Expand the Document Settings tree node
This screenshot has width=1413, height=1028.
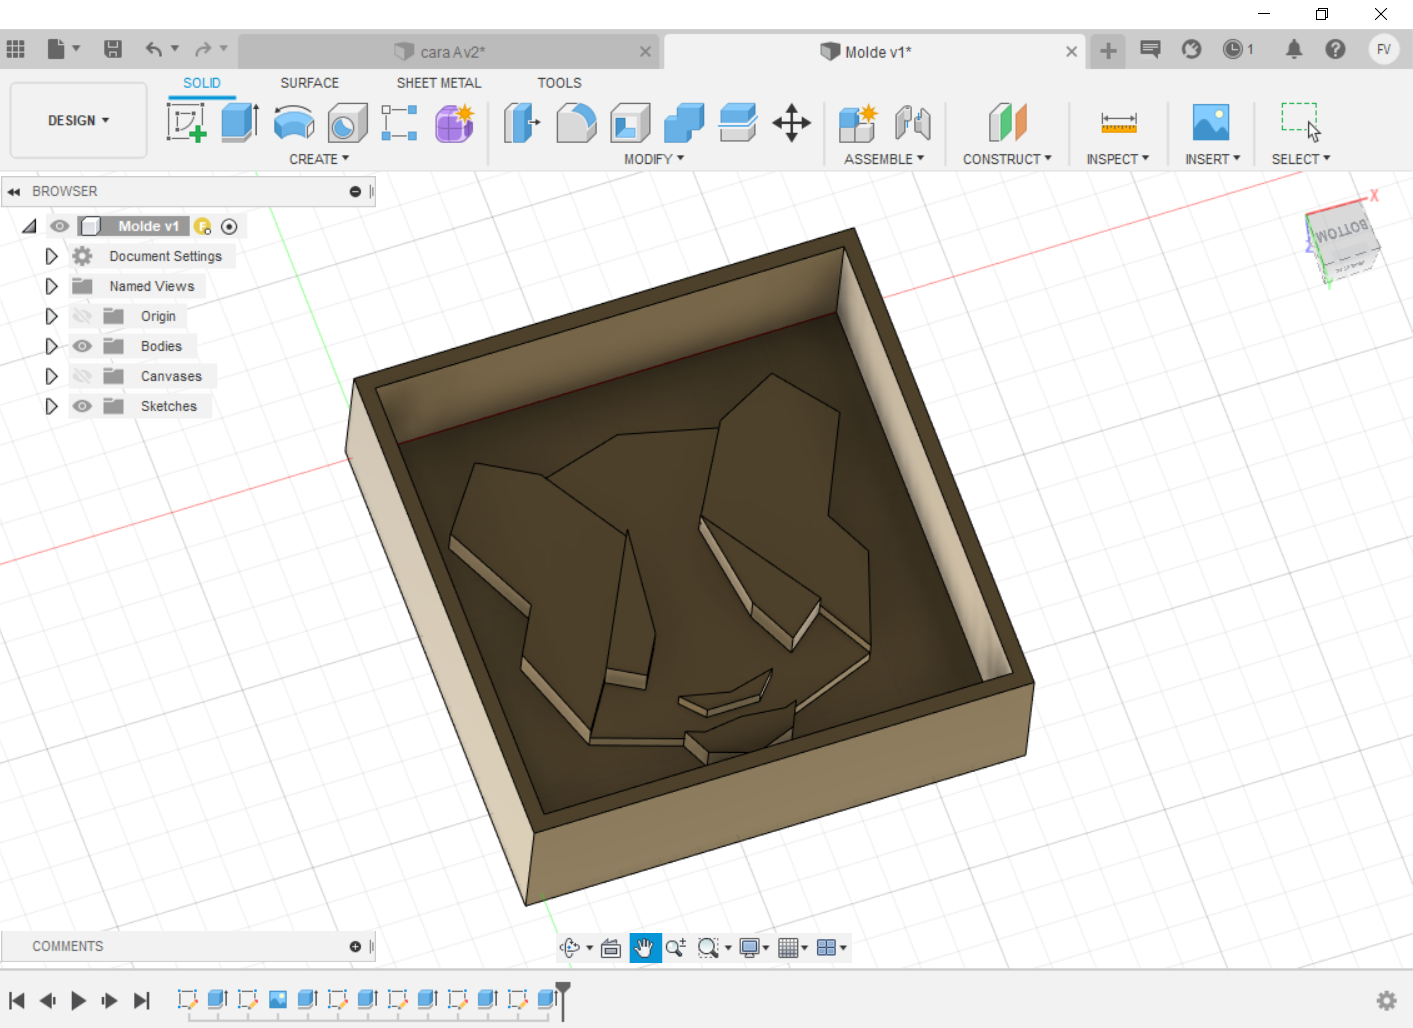click(52, 256)
